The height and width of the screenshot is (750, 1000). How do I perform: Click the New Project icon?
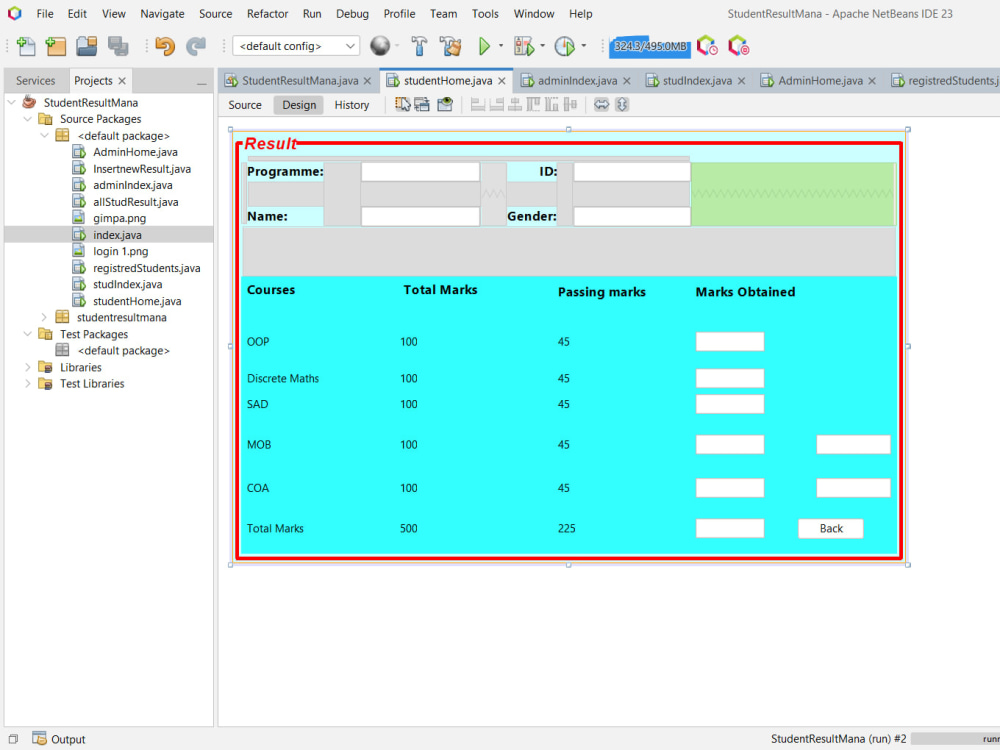[x=56, y=46]
